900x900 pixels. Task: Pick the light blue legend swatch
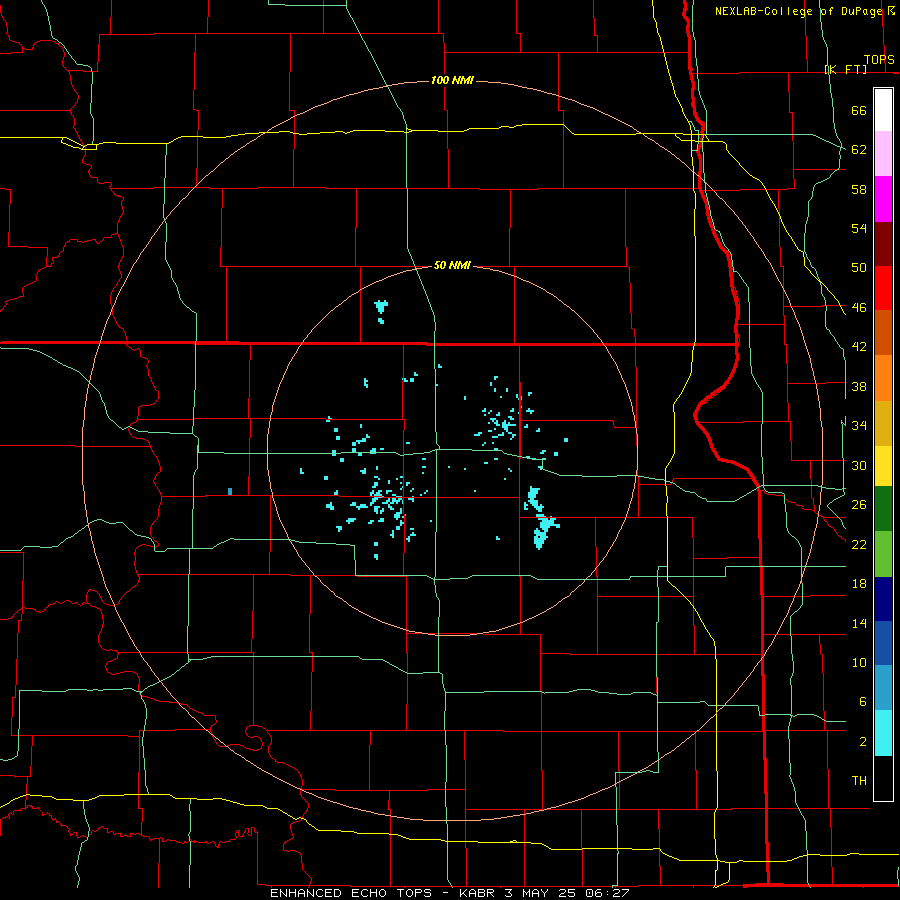point(883,688)
